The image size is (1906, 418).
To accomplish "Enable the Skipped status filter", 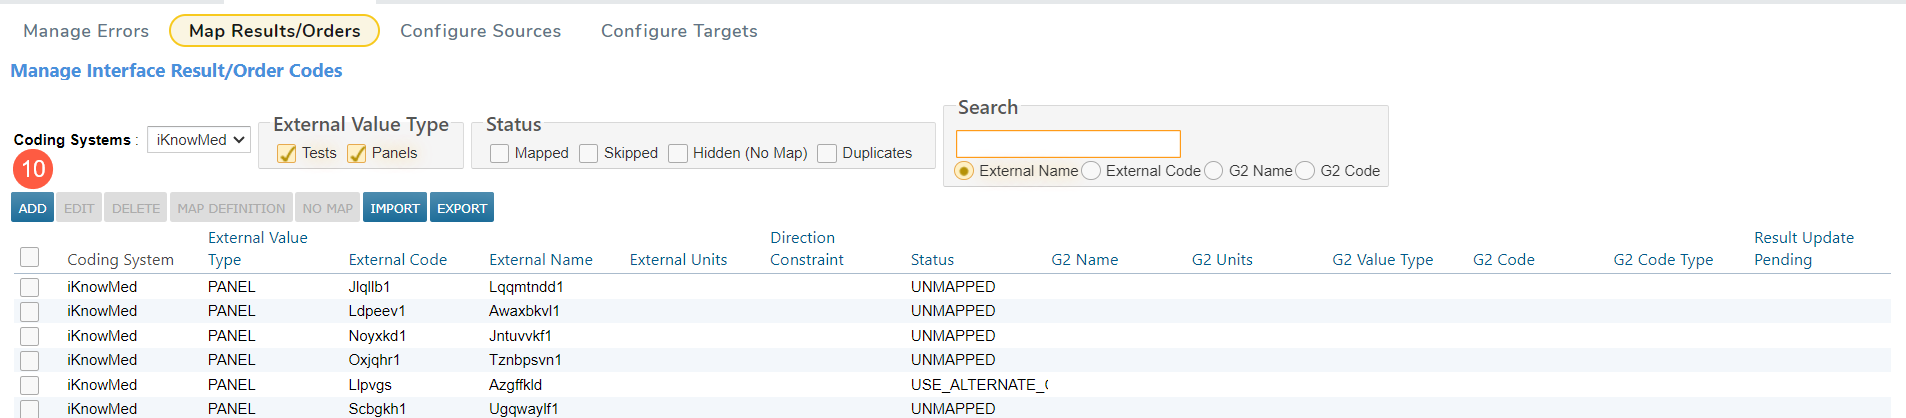I will 589,154.
